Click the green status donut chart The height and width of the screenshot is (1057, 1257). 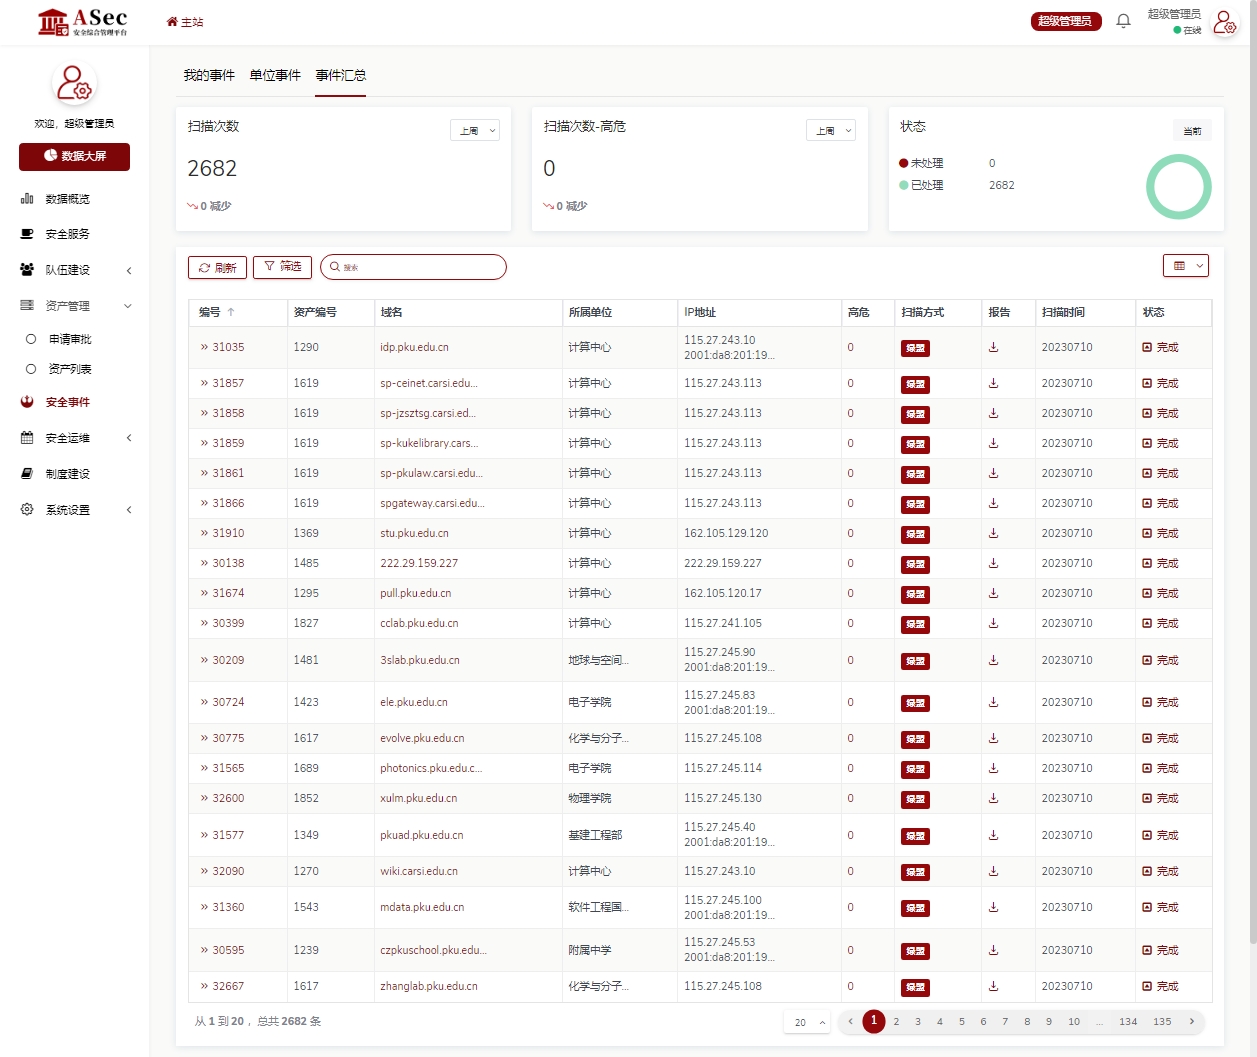point(1178,186)
